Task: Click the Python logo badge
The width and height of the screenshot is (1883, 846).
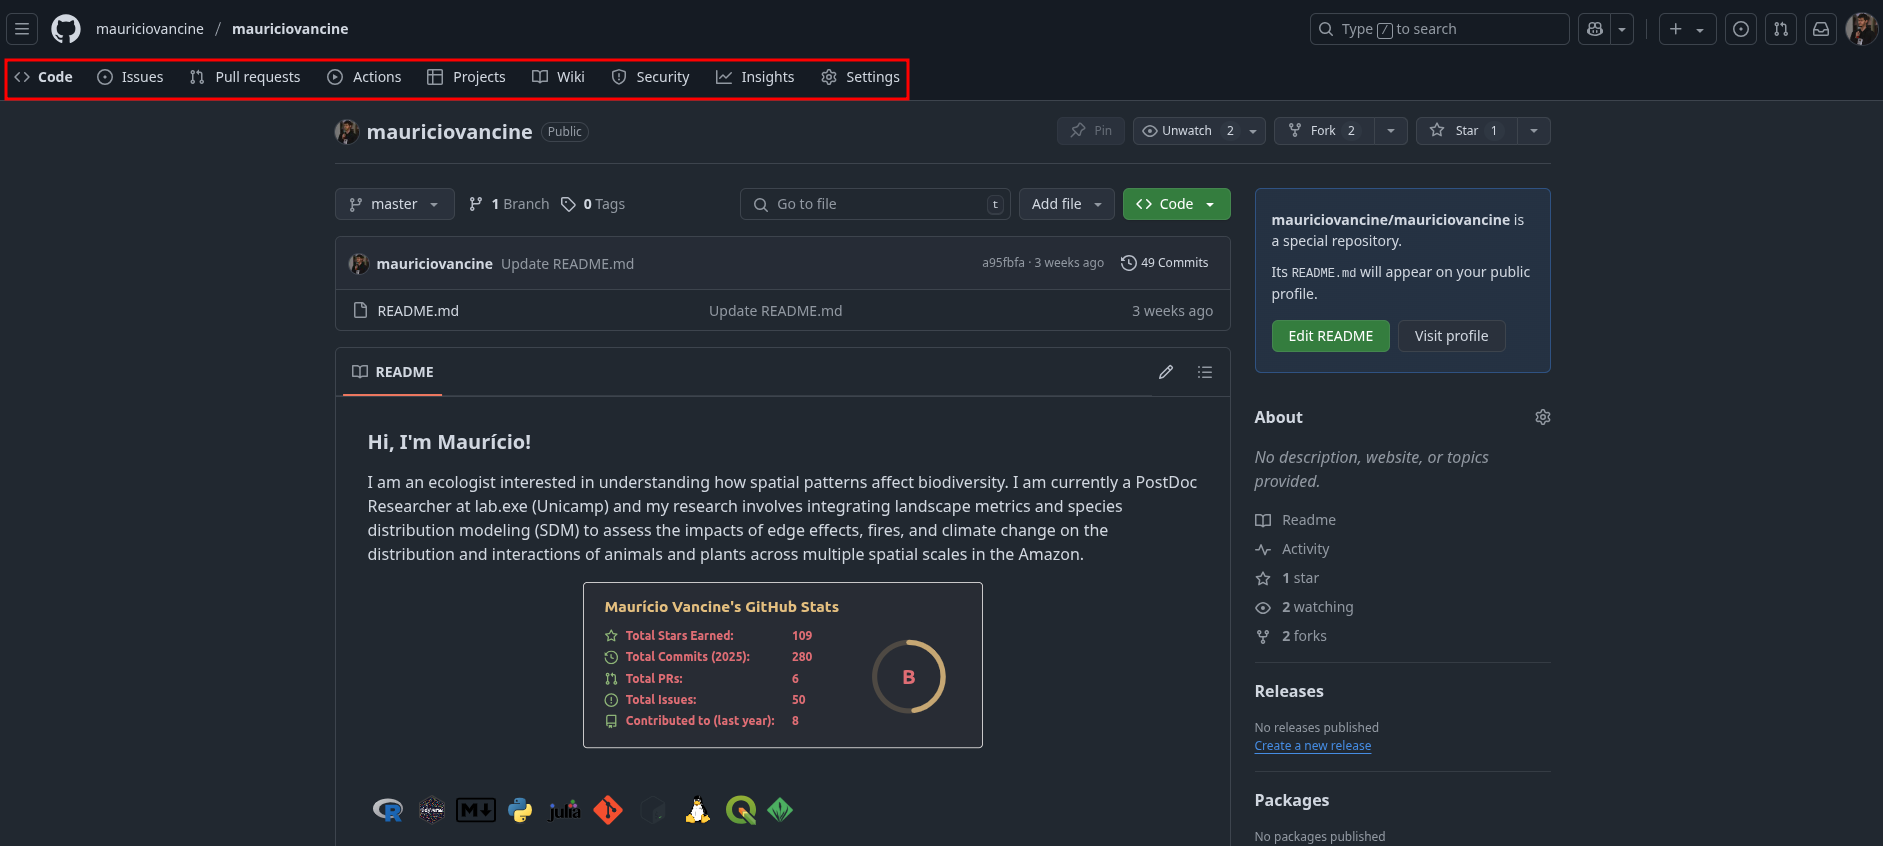Action: pos(520,810)
